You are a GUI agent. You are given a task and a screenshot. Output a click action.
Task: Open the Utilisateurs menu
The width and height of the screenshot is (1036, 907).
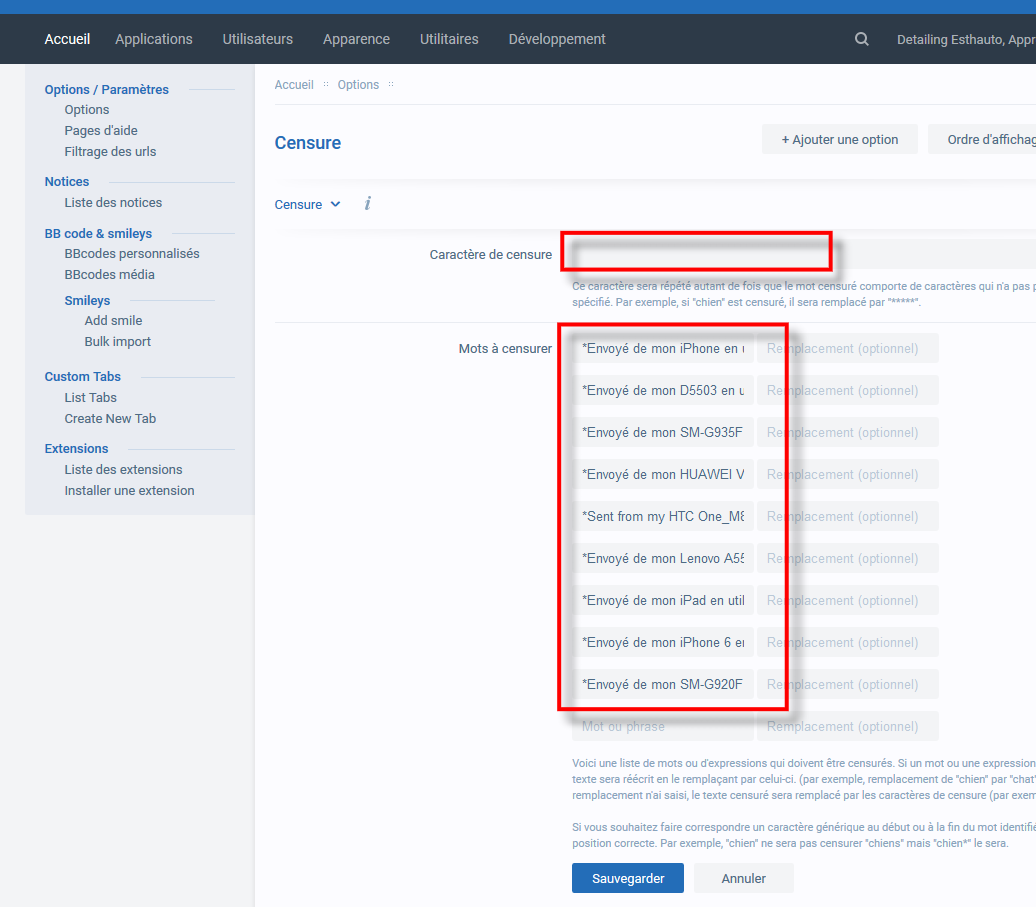coord(258,39)
